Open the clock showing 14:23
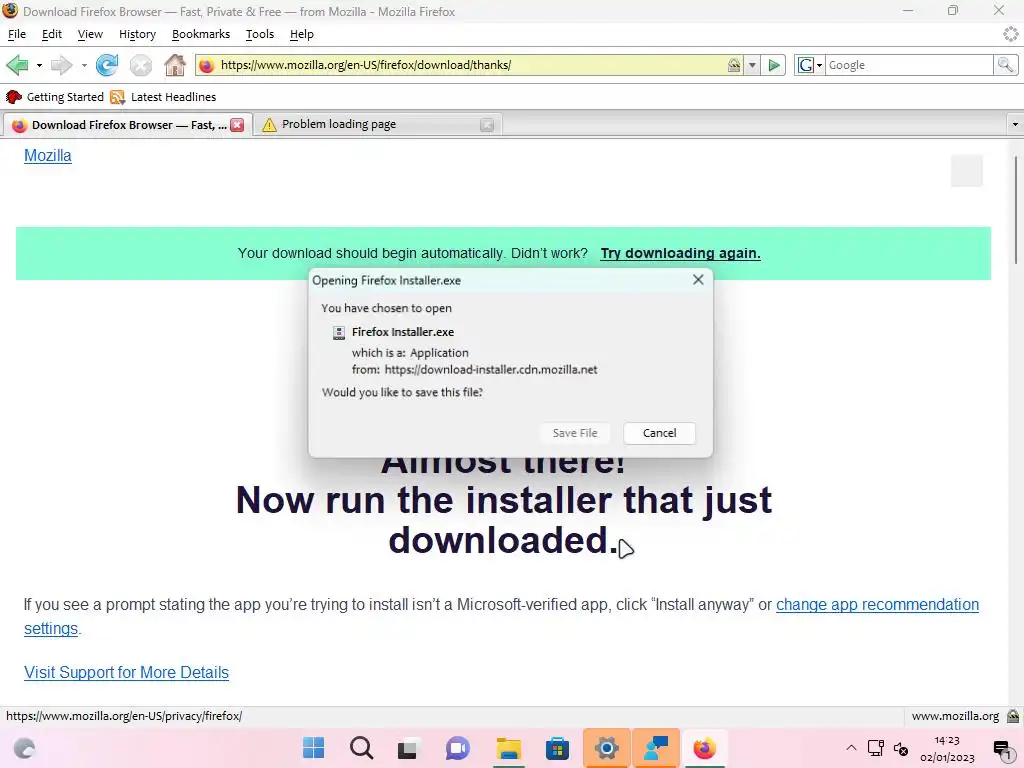Viewport: 1024px width, 768px height. 947,748
